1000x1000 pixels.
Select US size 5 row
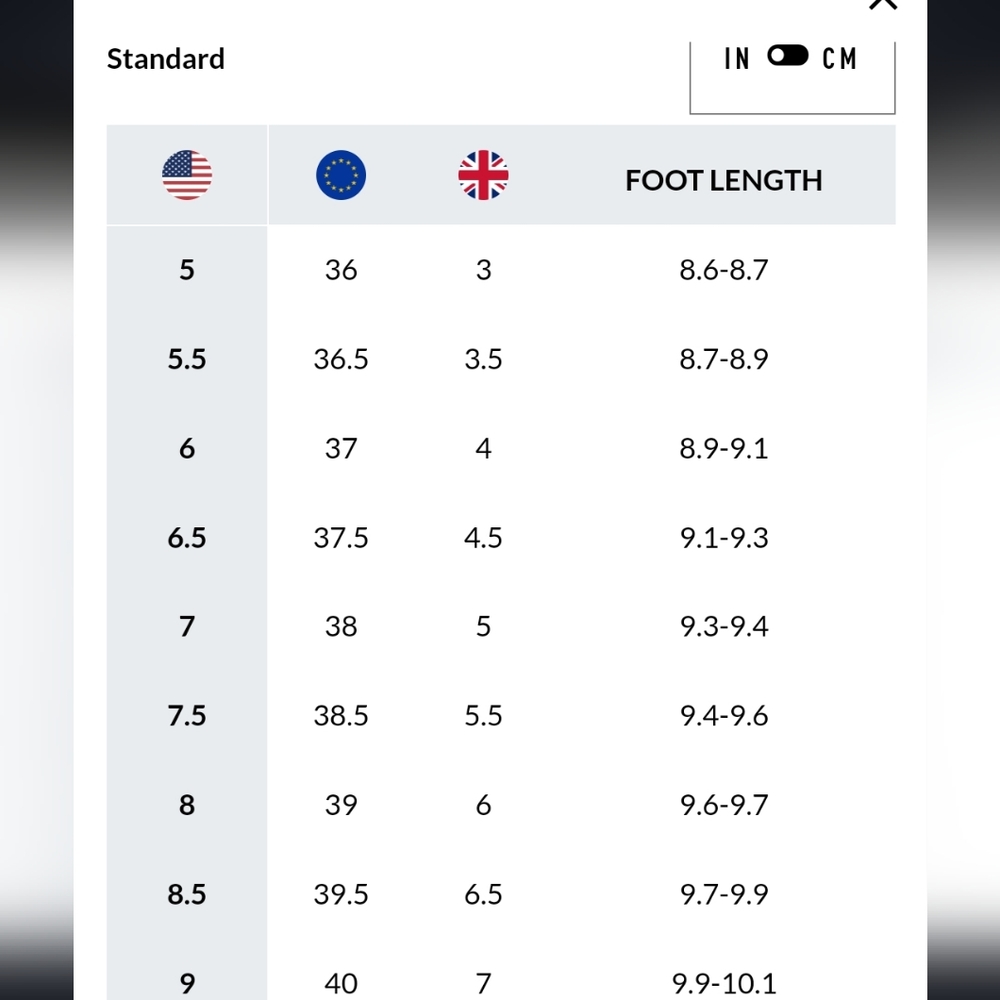tap(187, 270)
